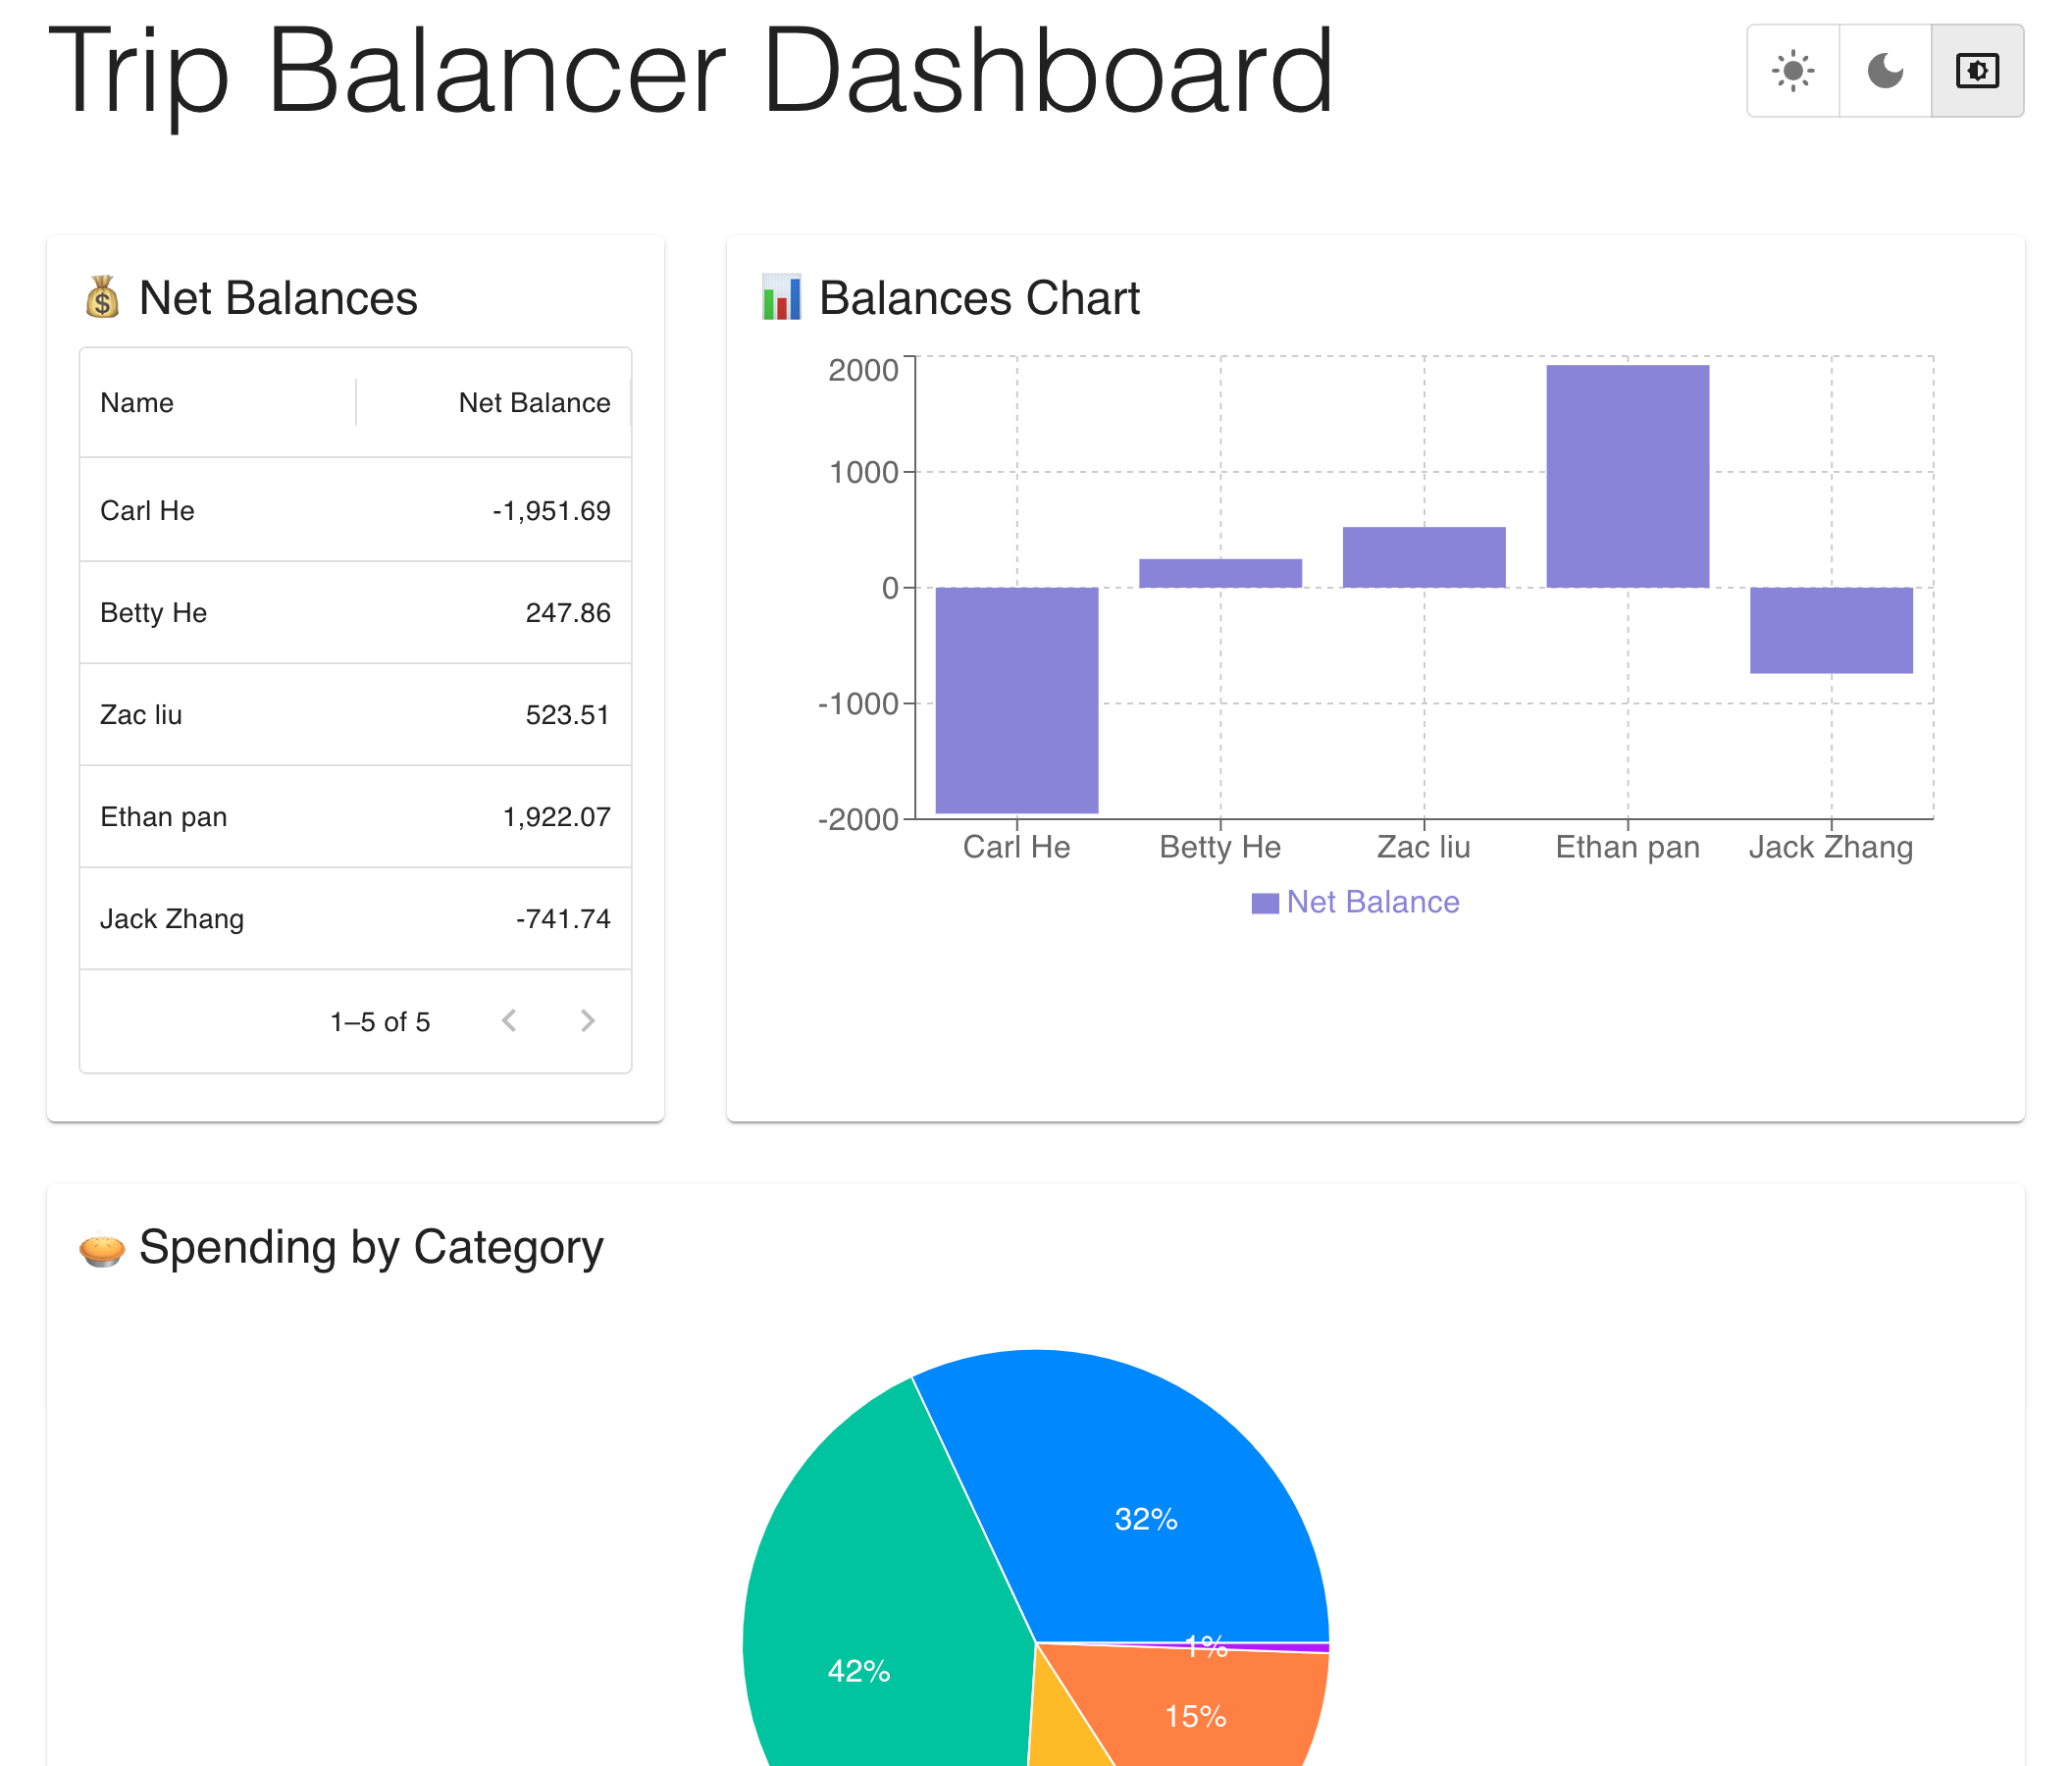Image resolution: width=2072 pixels, height=1766 pixels.
Task: Sort table by Net Balance column header
Action: tap(534, 403)
